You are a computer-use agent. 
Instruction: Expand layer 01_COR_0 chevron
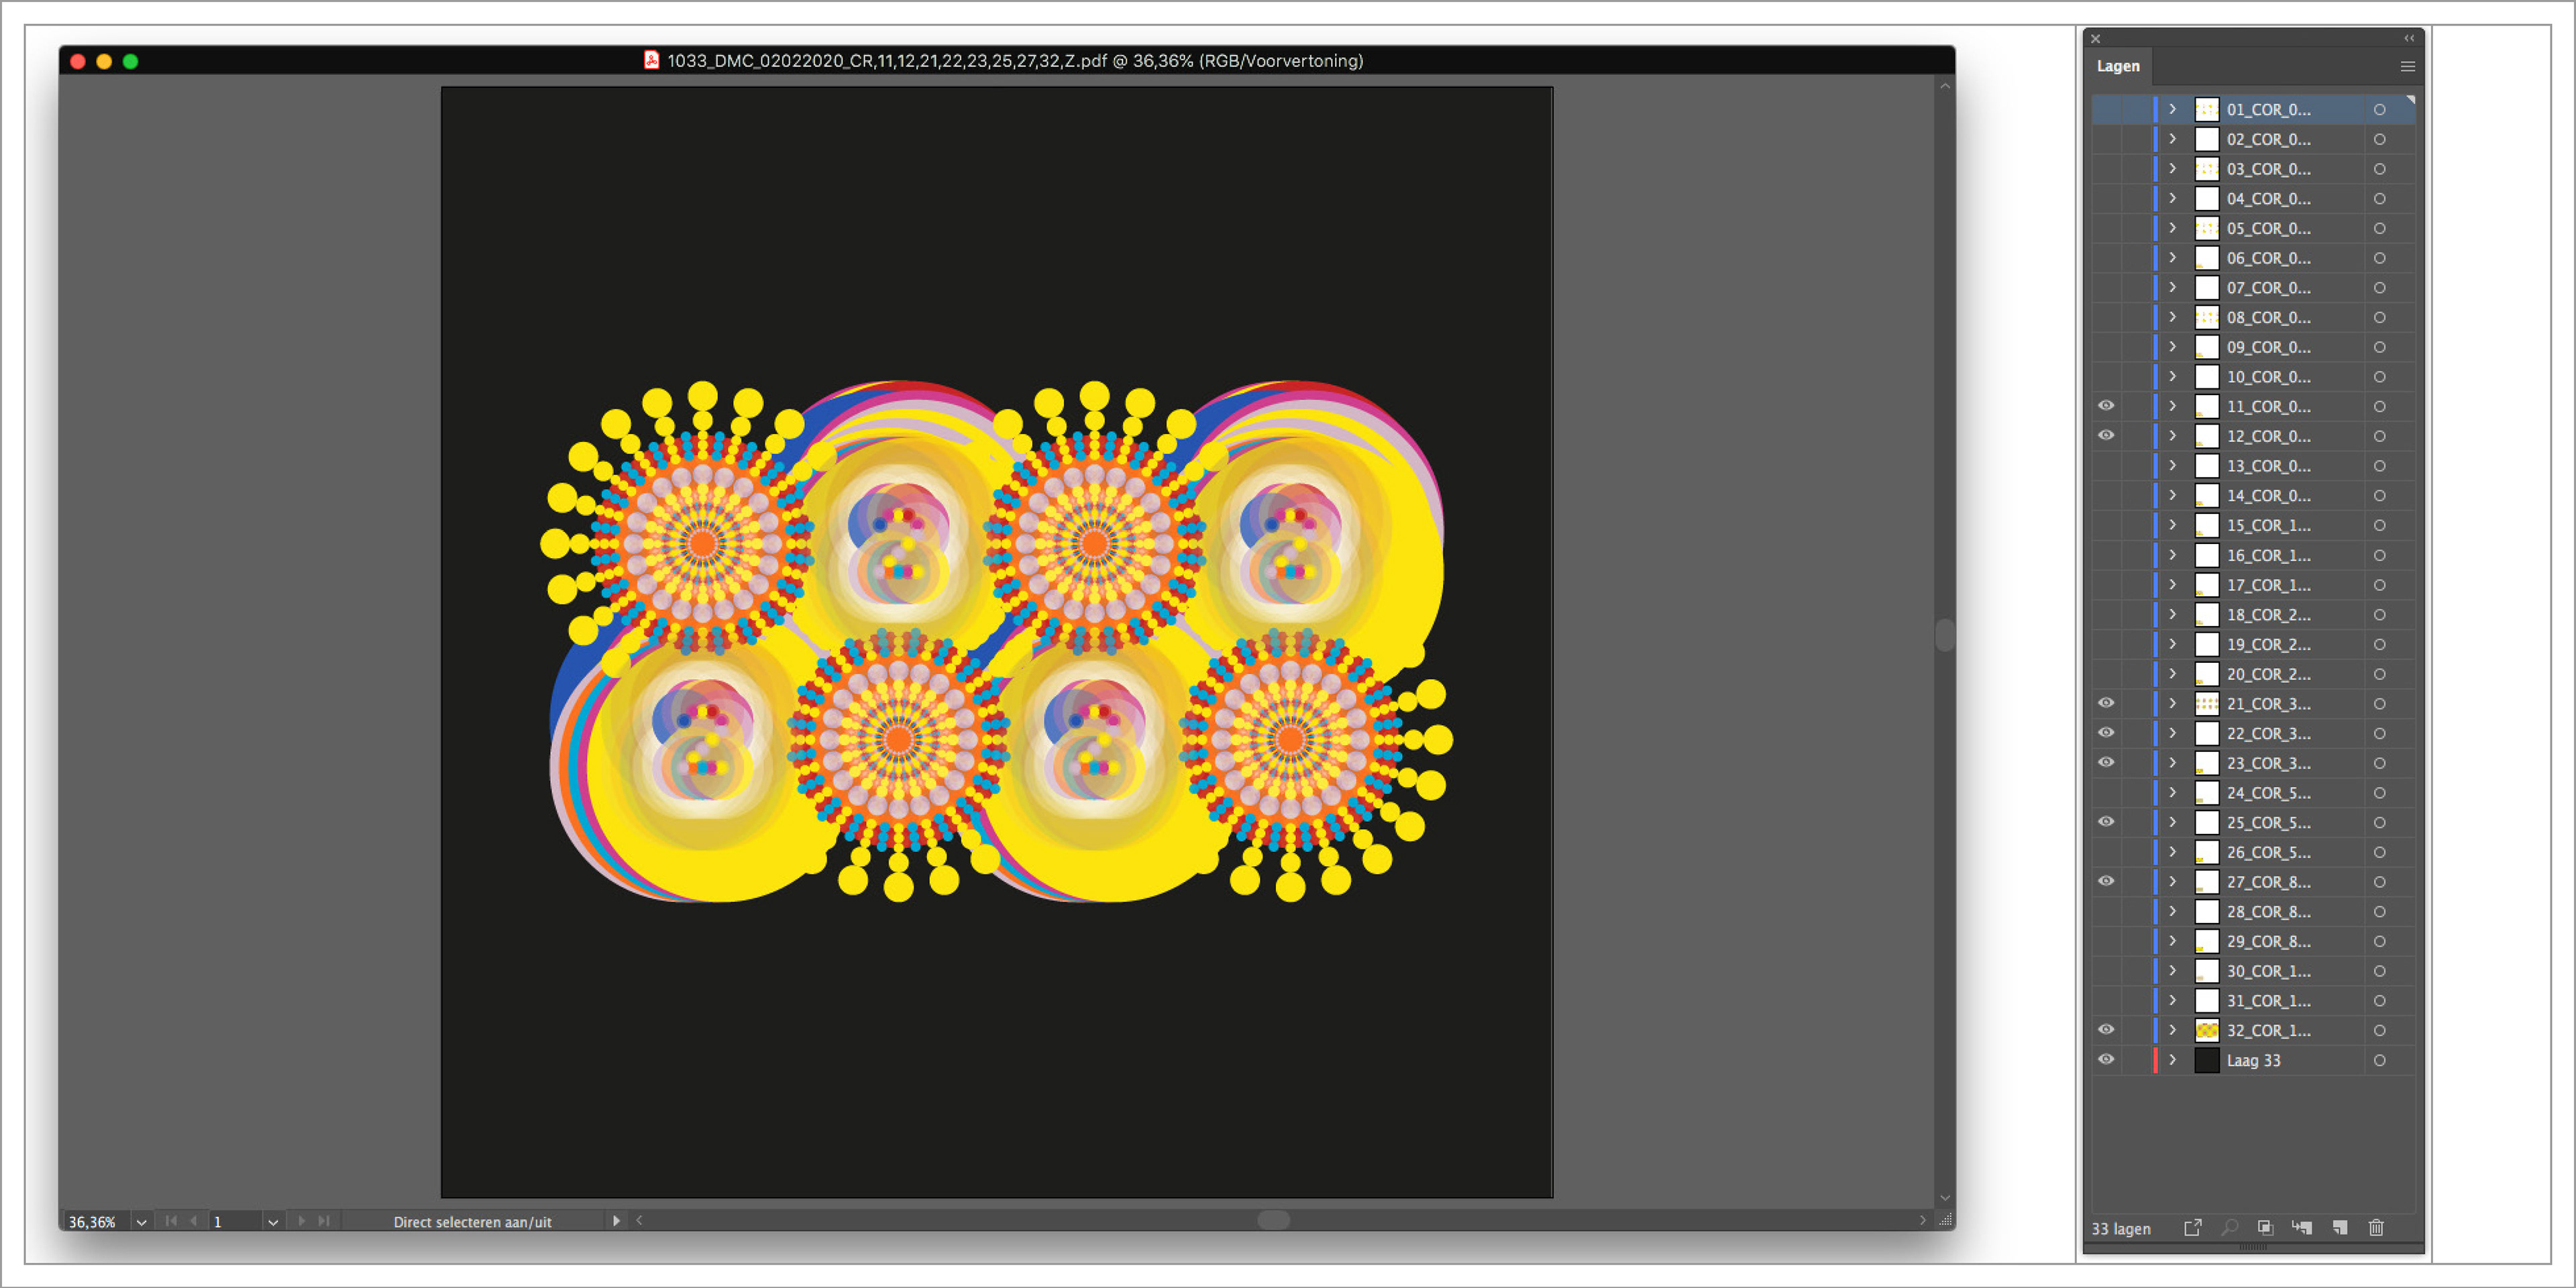2172,109
